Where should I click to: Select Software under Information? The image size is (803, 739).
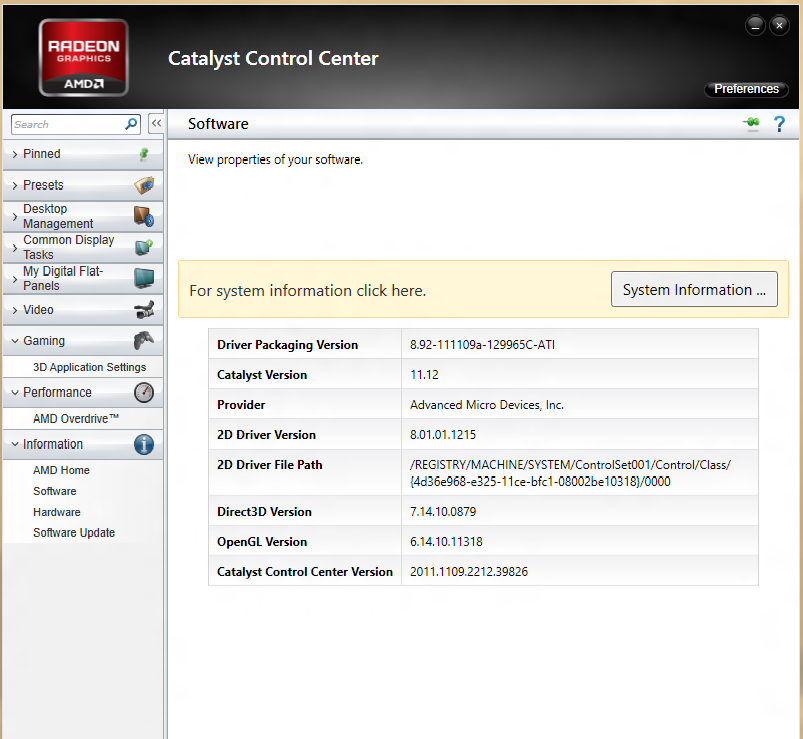point(54,491)
